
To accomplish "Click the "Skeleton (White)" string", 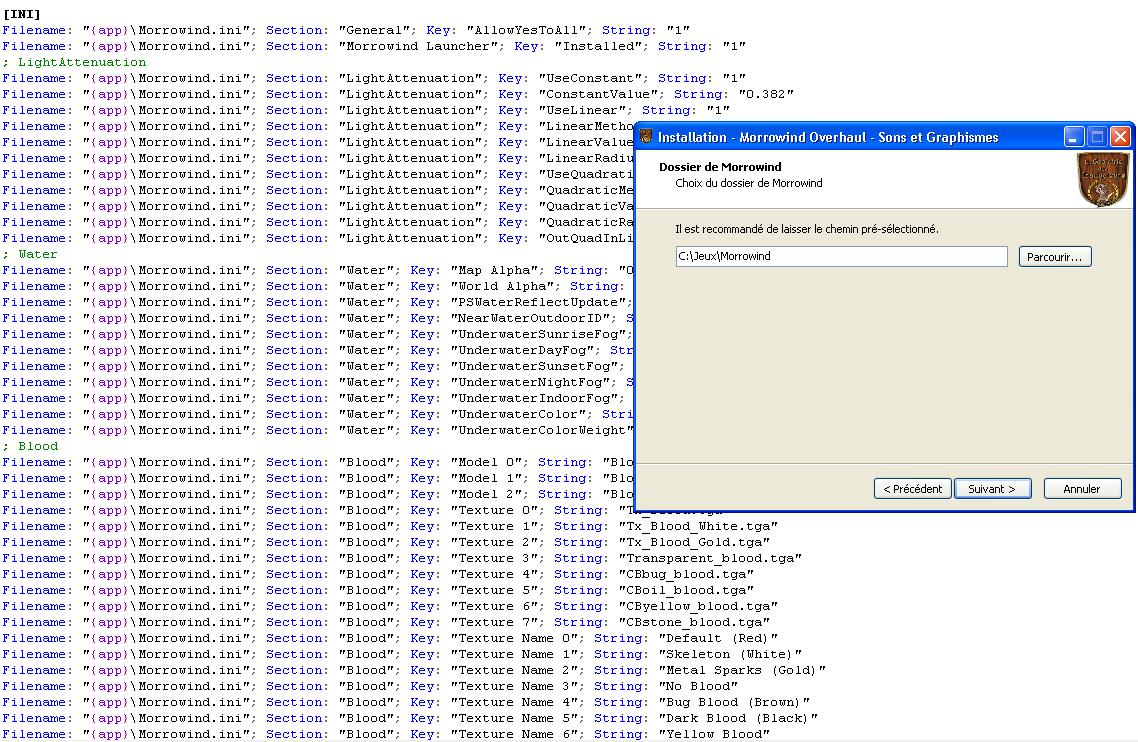I will [x=730, y=654].
